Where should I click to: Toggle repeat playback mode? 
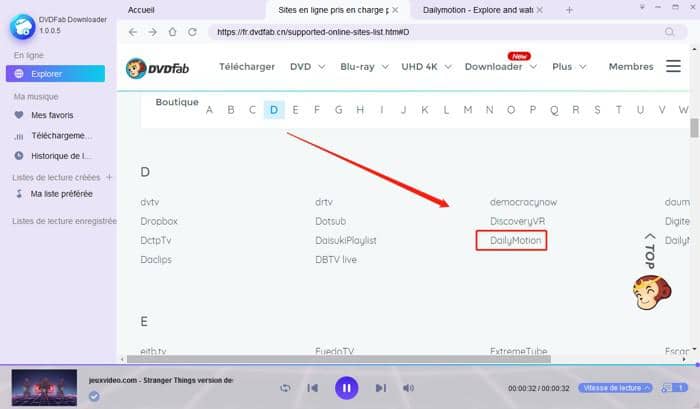point(285,388)
